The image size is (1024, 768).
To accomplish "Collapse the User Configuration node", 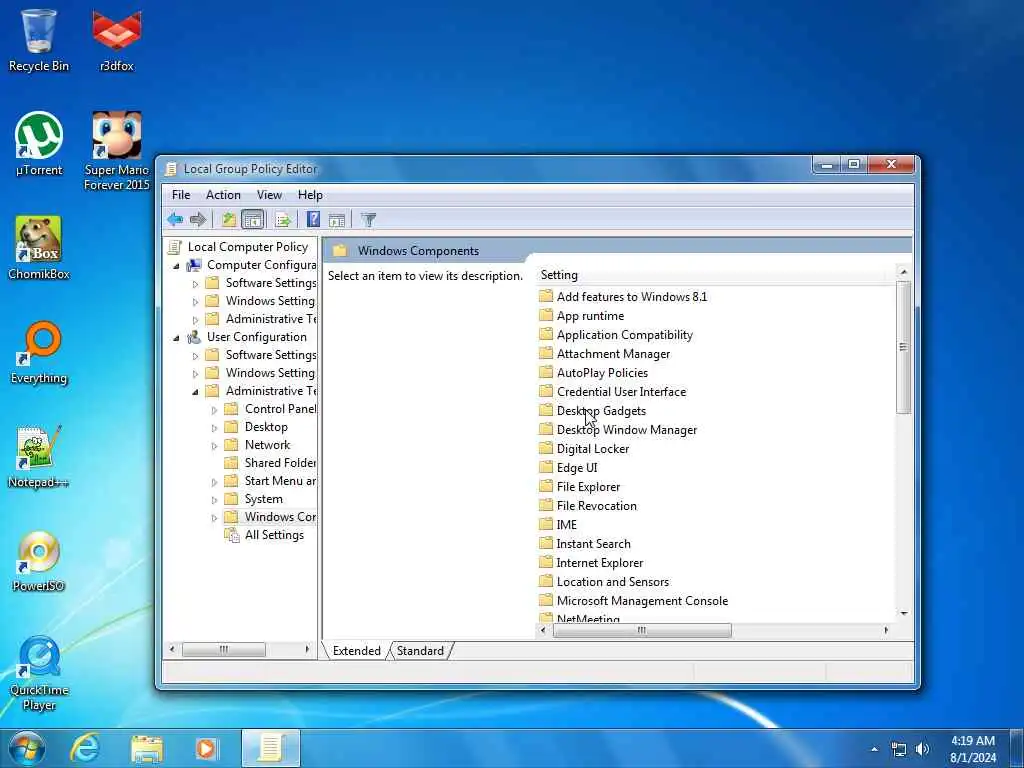I will (176, 338).
